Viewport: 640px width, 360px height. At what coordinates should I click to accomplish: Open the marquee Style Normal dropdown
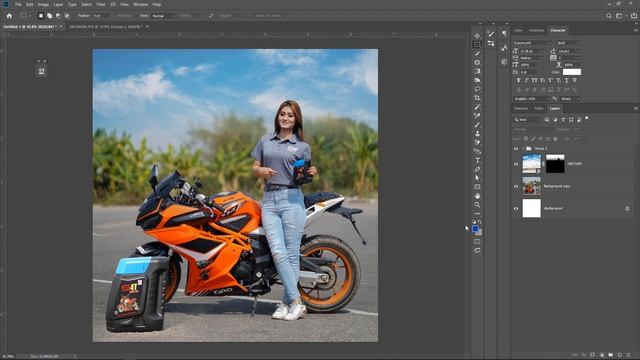click(x=164, y=16)
